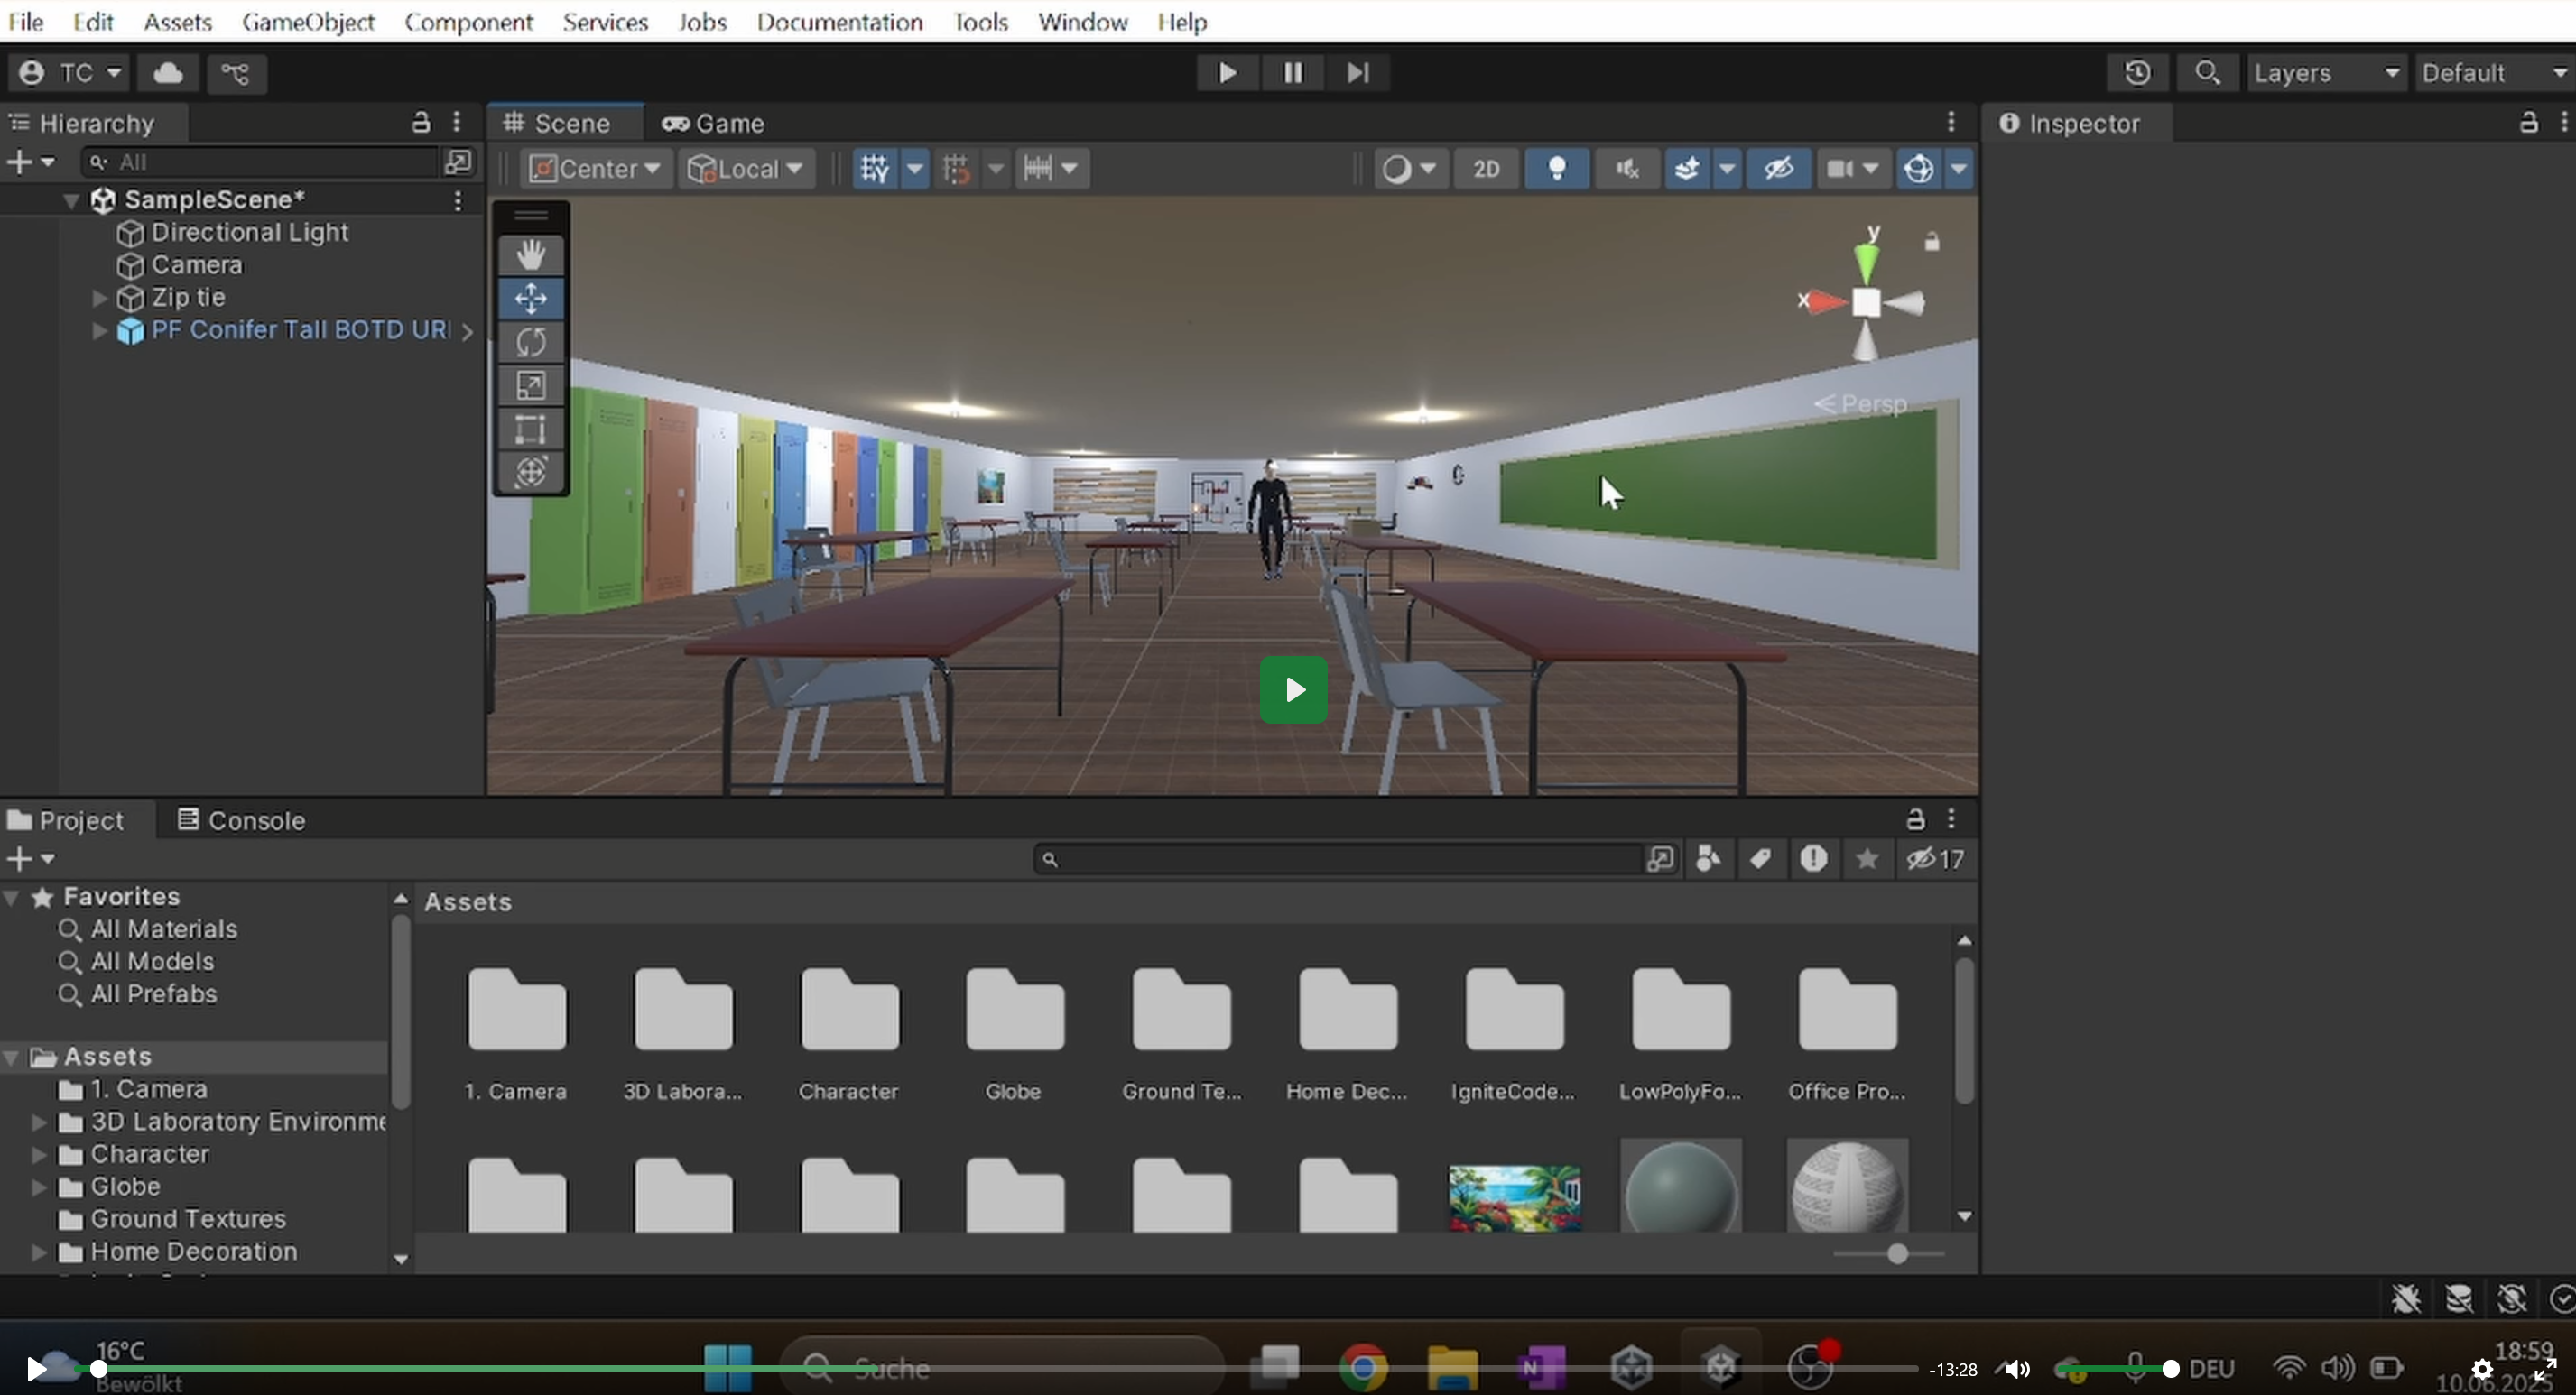The width and height of the screenshot is (2576, 1395).
Task: Toggle scene lighting with the lightbulb icon
Action: point(1557,168)
